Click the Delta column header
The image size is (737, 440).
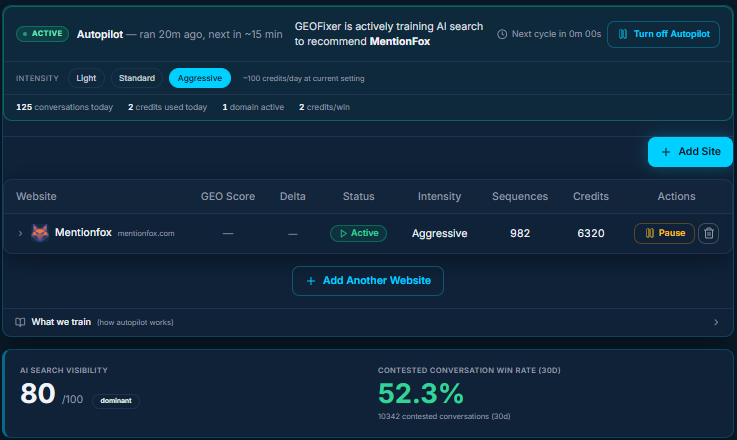293,196
